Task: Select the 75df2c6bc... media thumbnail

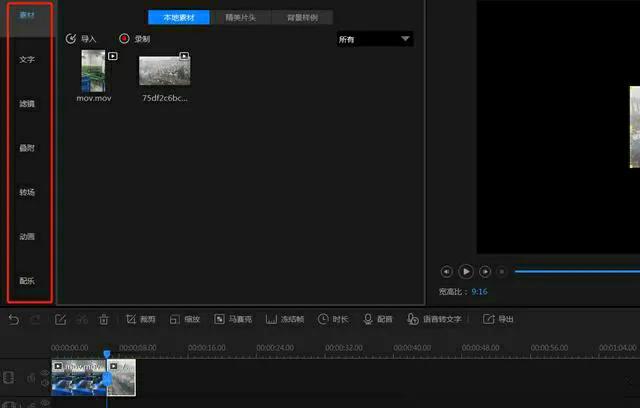Action: tap(164, 70)
